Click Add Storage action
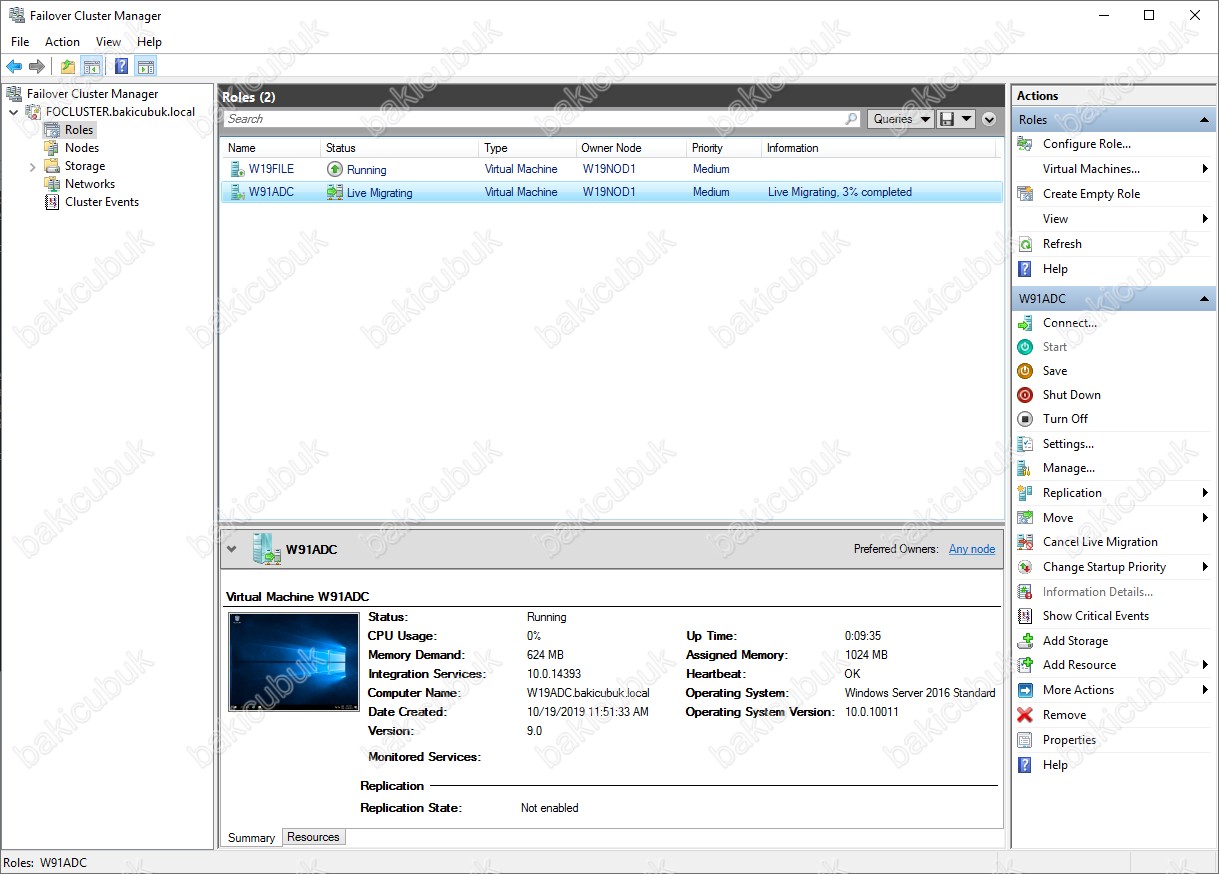This screenshot has width=1219, height=874. click(x=1075, y=641)
